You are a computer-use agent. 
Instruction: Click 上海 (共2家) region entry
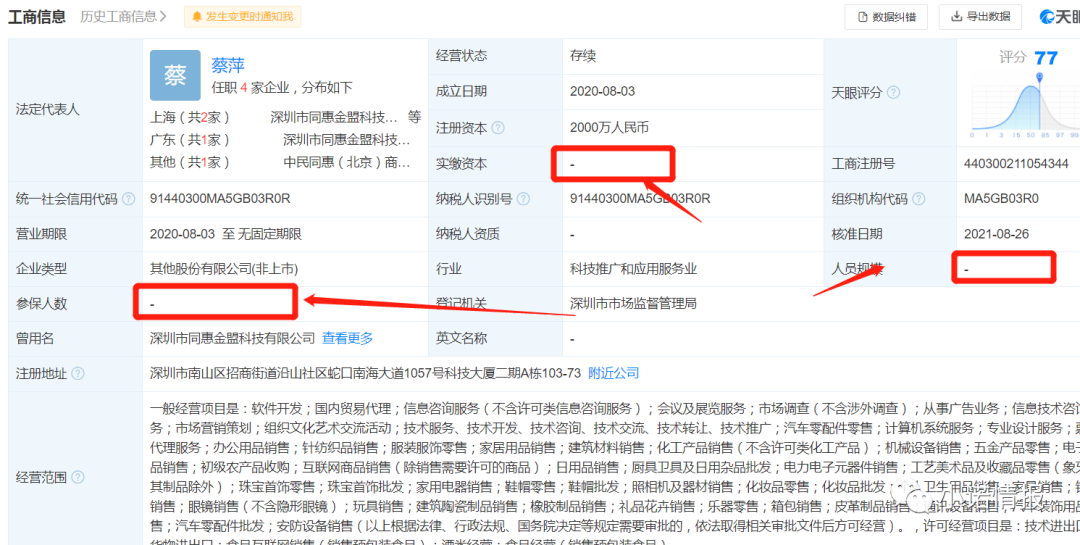pos(190,117)
